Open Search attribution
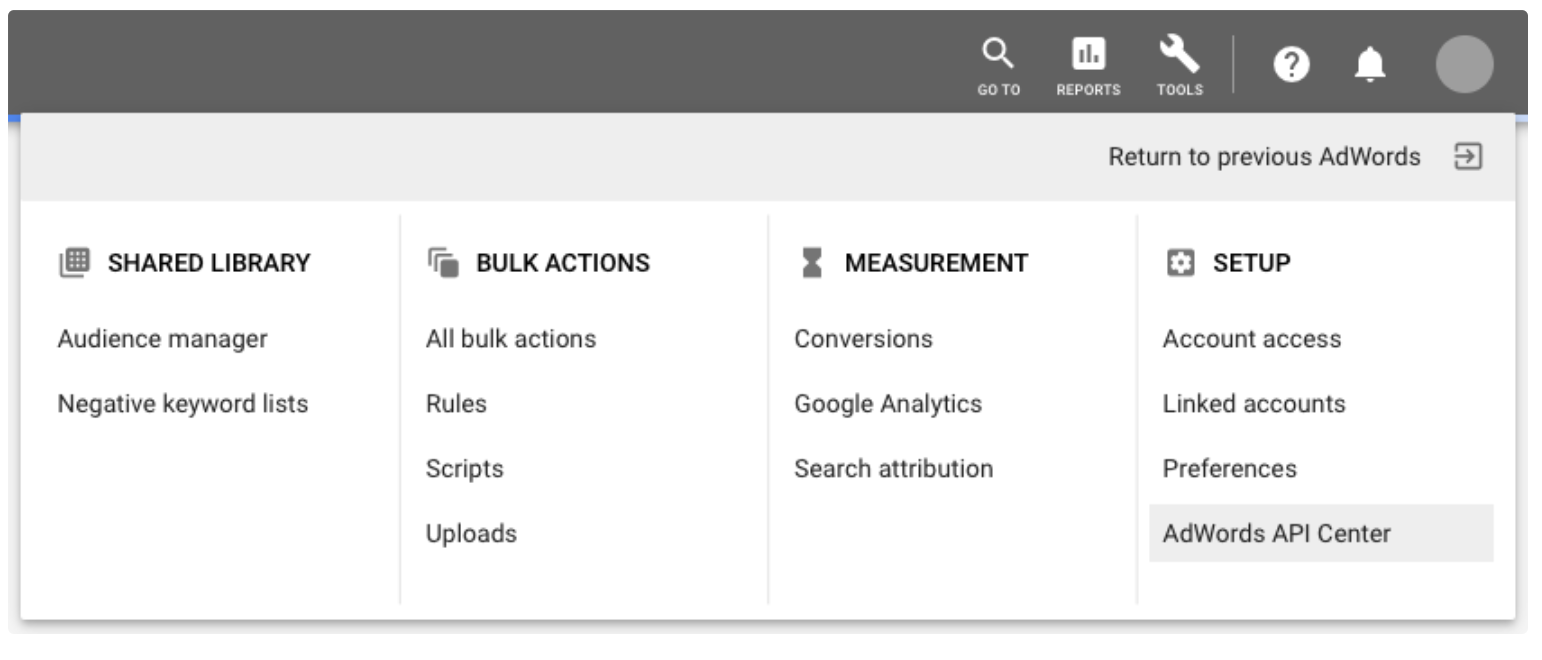Screen dimensions: 1542x660 tap(893, 469)
